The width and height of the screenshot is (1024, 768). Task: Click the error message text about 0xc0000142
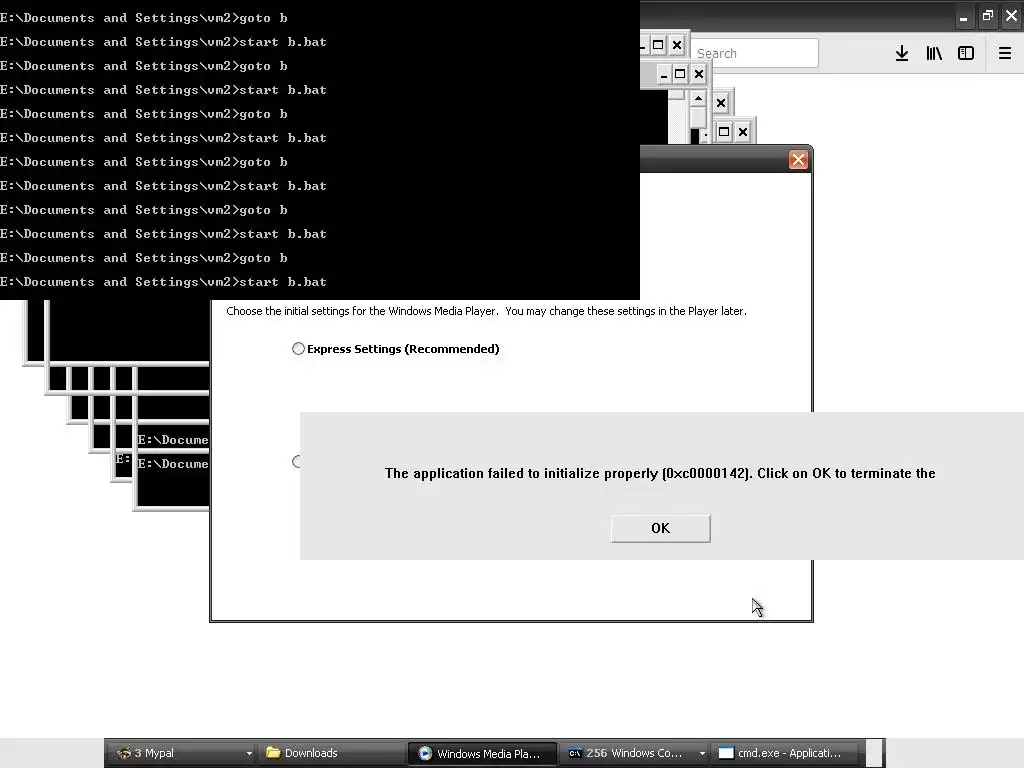(x=660, y=473)
